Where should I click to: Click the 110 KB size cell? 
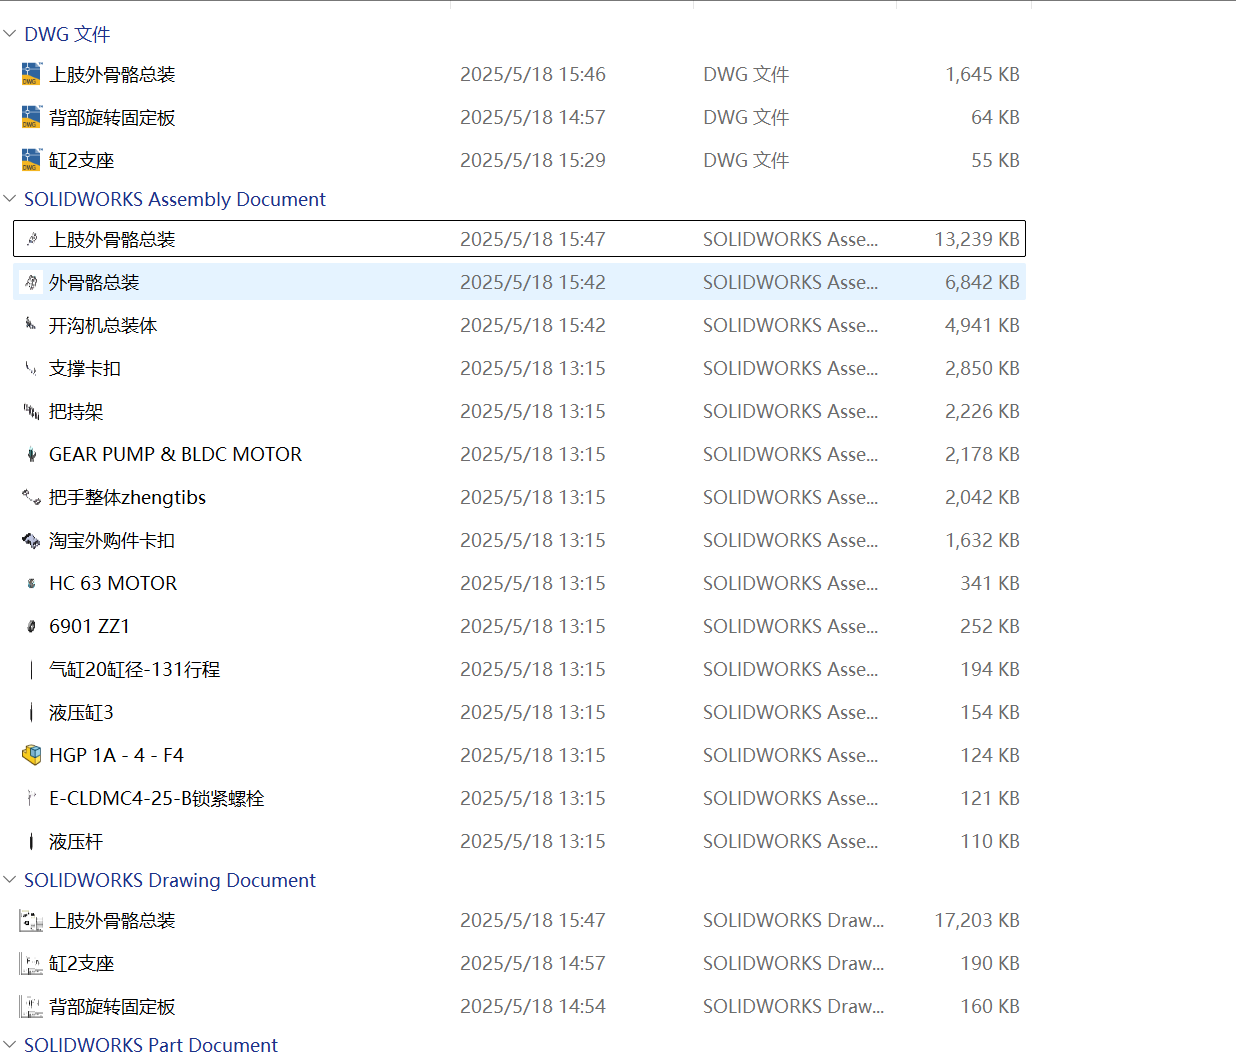[990, 841]
